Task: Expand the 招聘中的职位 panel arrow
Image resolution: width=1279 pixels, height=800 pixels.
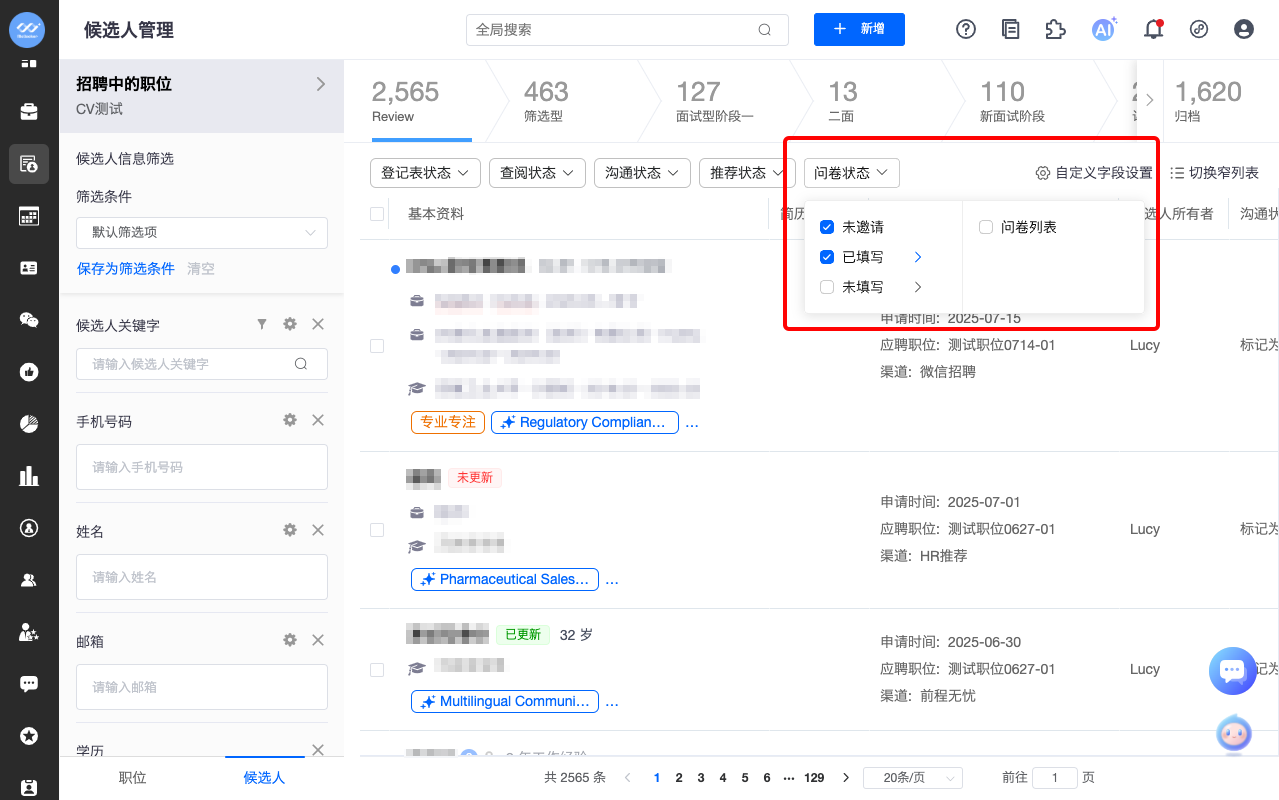Action: (321, 84)
